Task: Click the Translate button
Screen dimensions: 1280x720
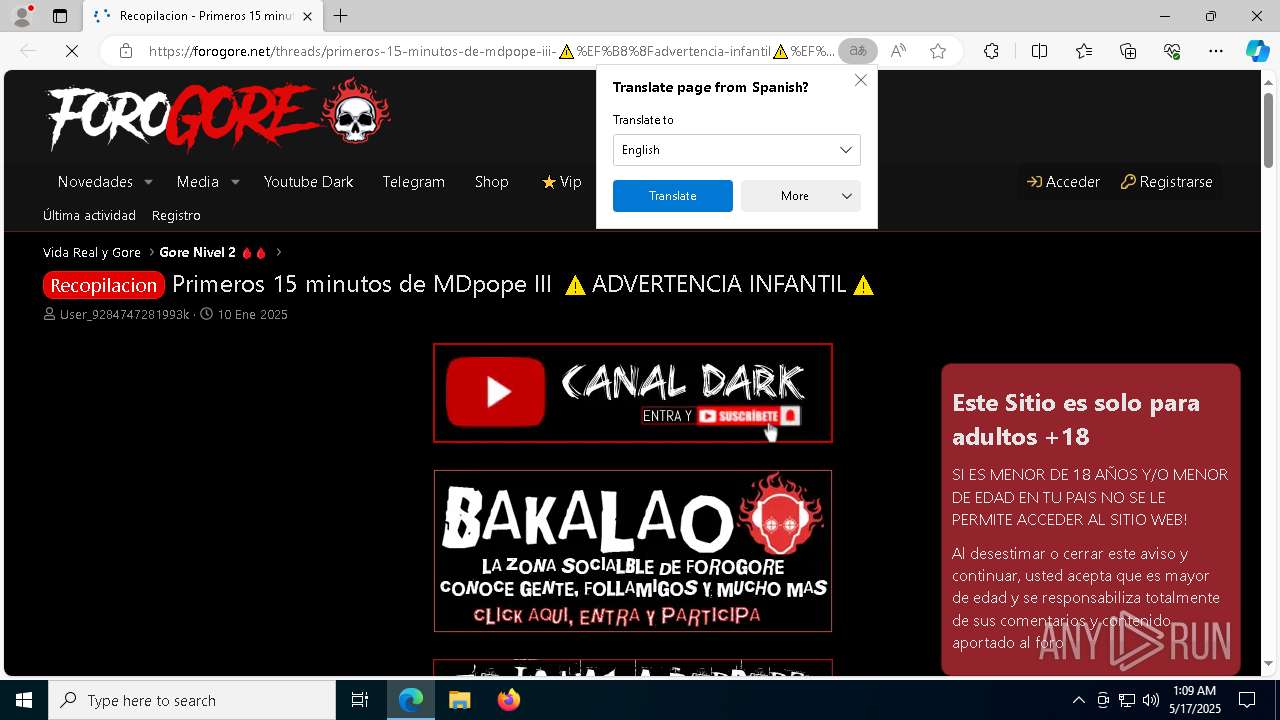Action: [672, 196]
